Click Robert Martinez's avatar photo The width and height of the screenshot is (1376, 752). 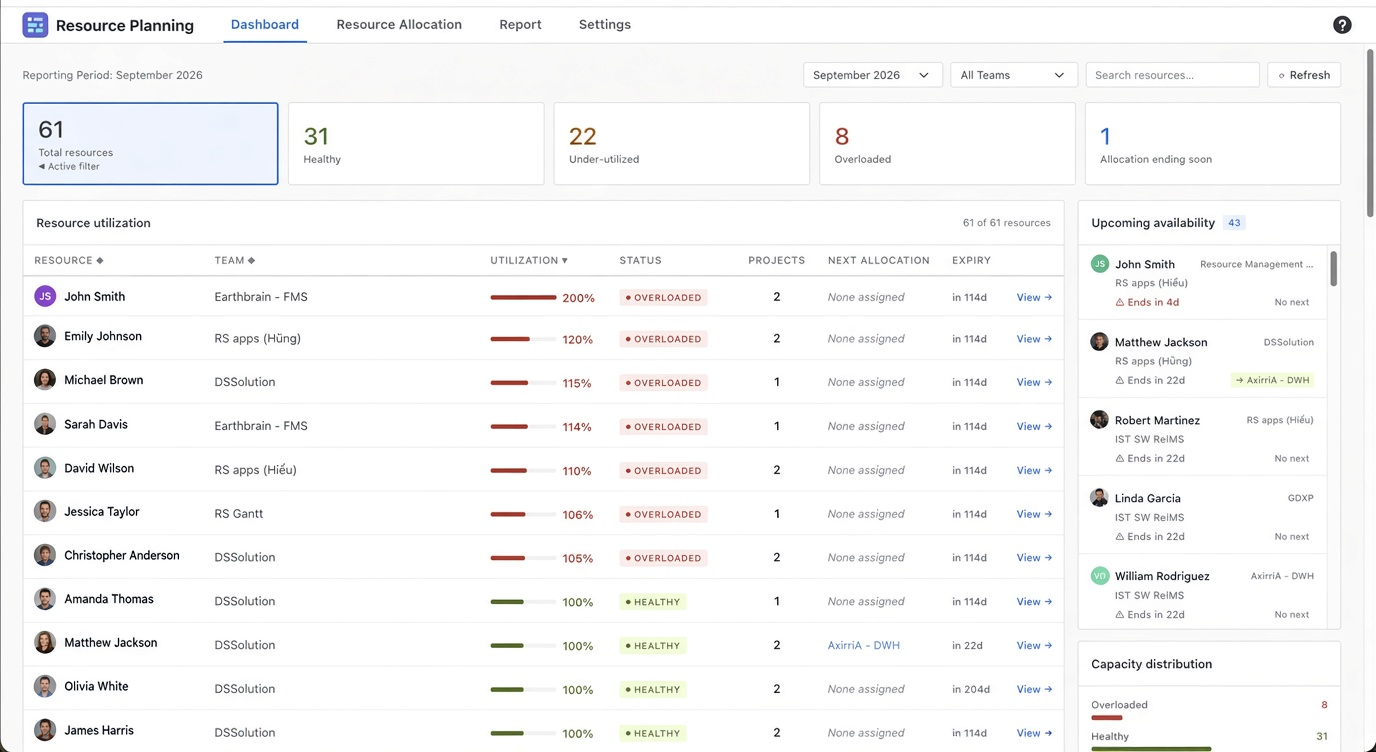(x=1099, y=420)
